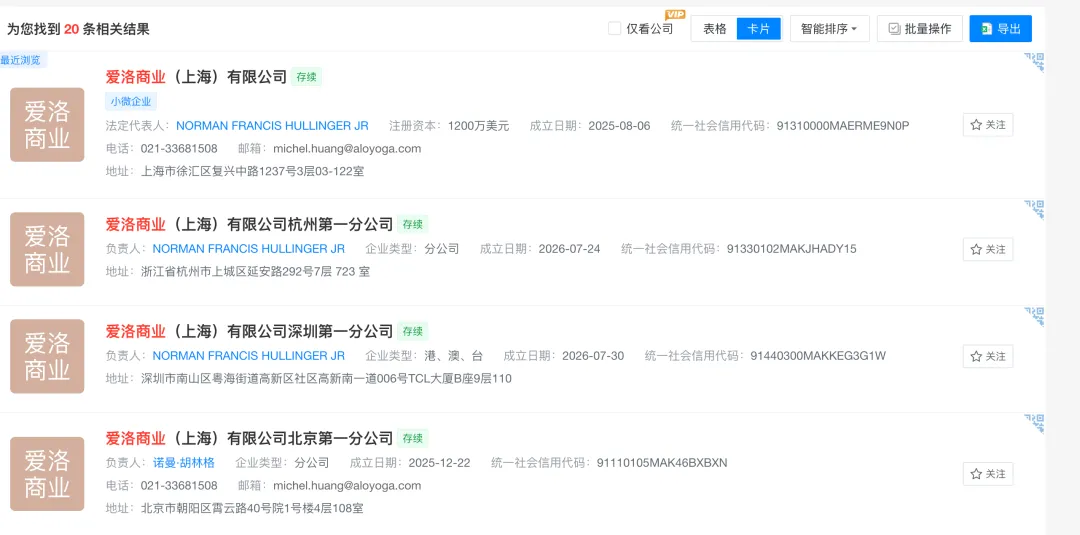
Task: Click QR code icon on 杭州第一分公司 card
Action: (x=1034, y=210)
